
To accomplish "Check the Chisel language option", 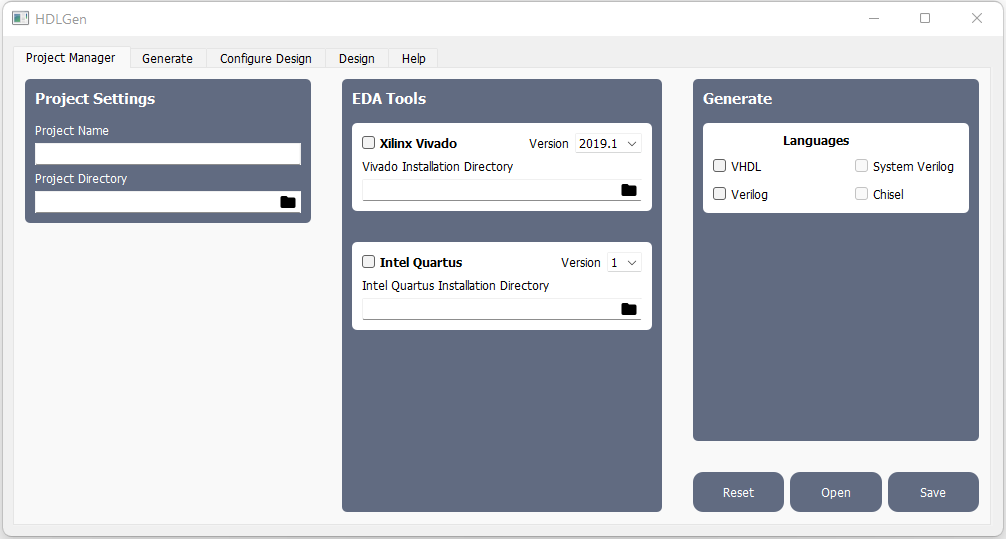I will point(861,194).
